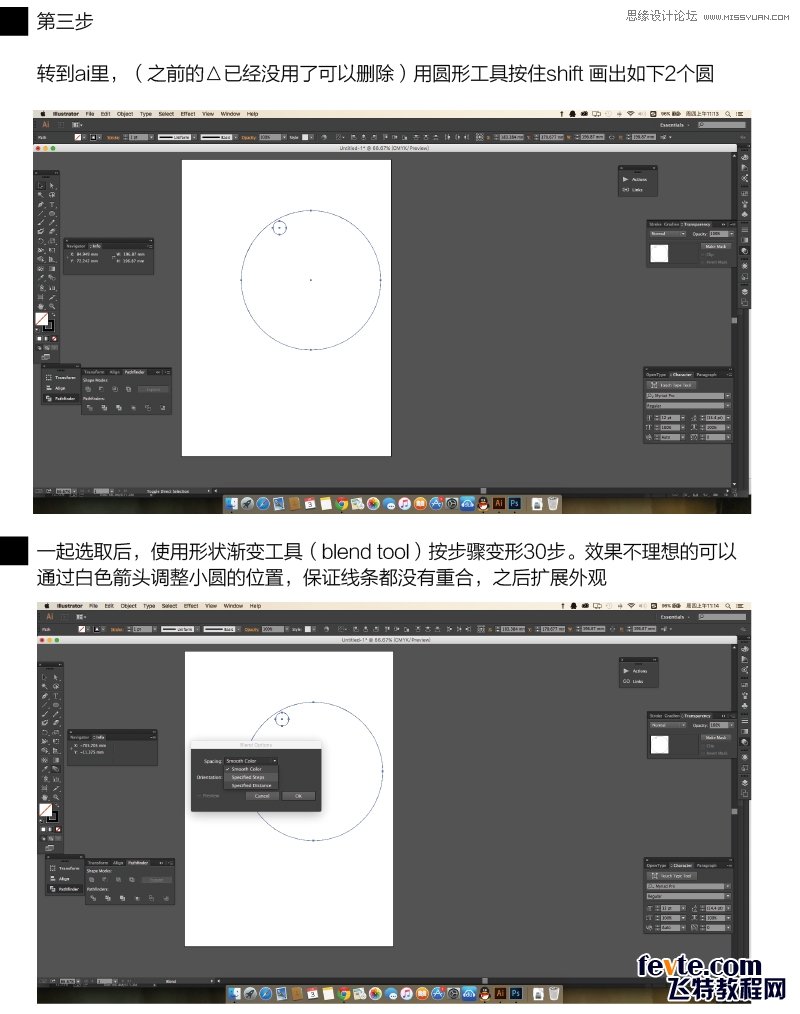Select the Pen tool in second Illustrator screenshot

click(x=45, y=696)
